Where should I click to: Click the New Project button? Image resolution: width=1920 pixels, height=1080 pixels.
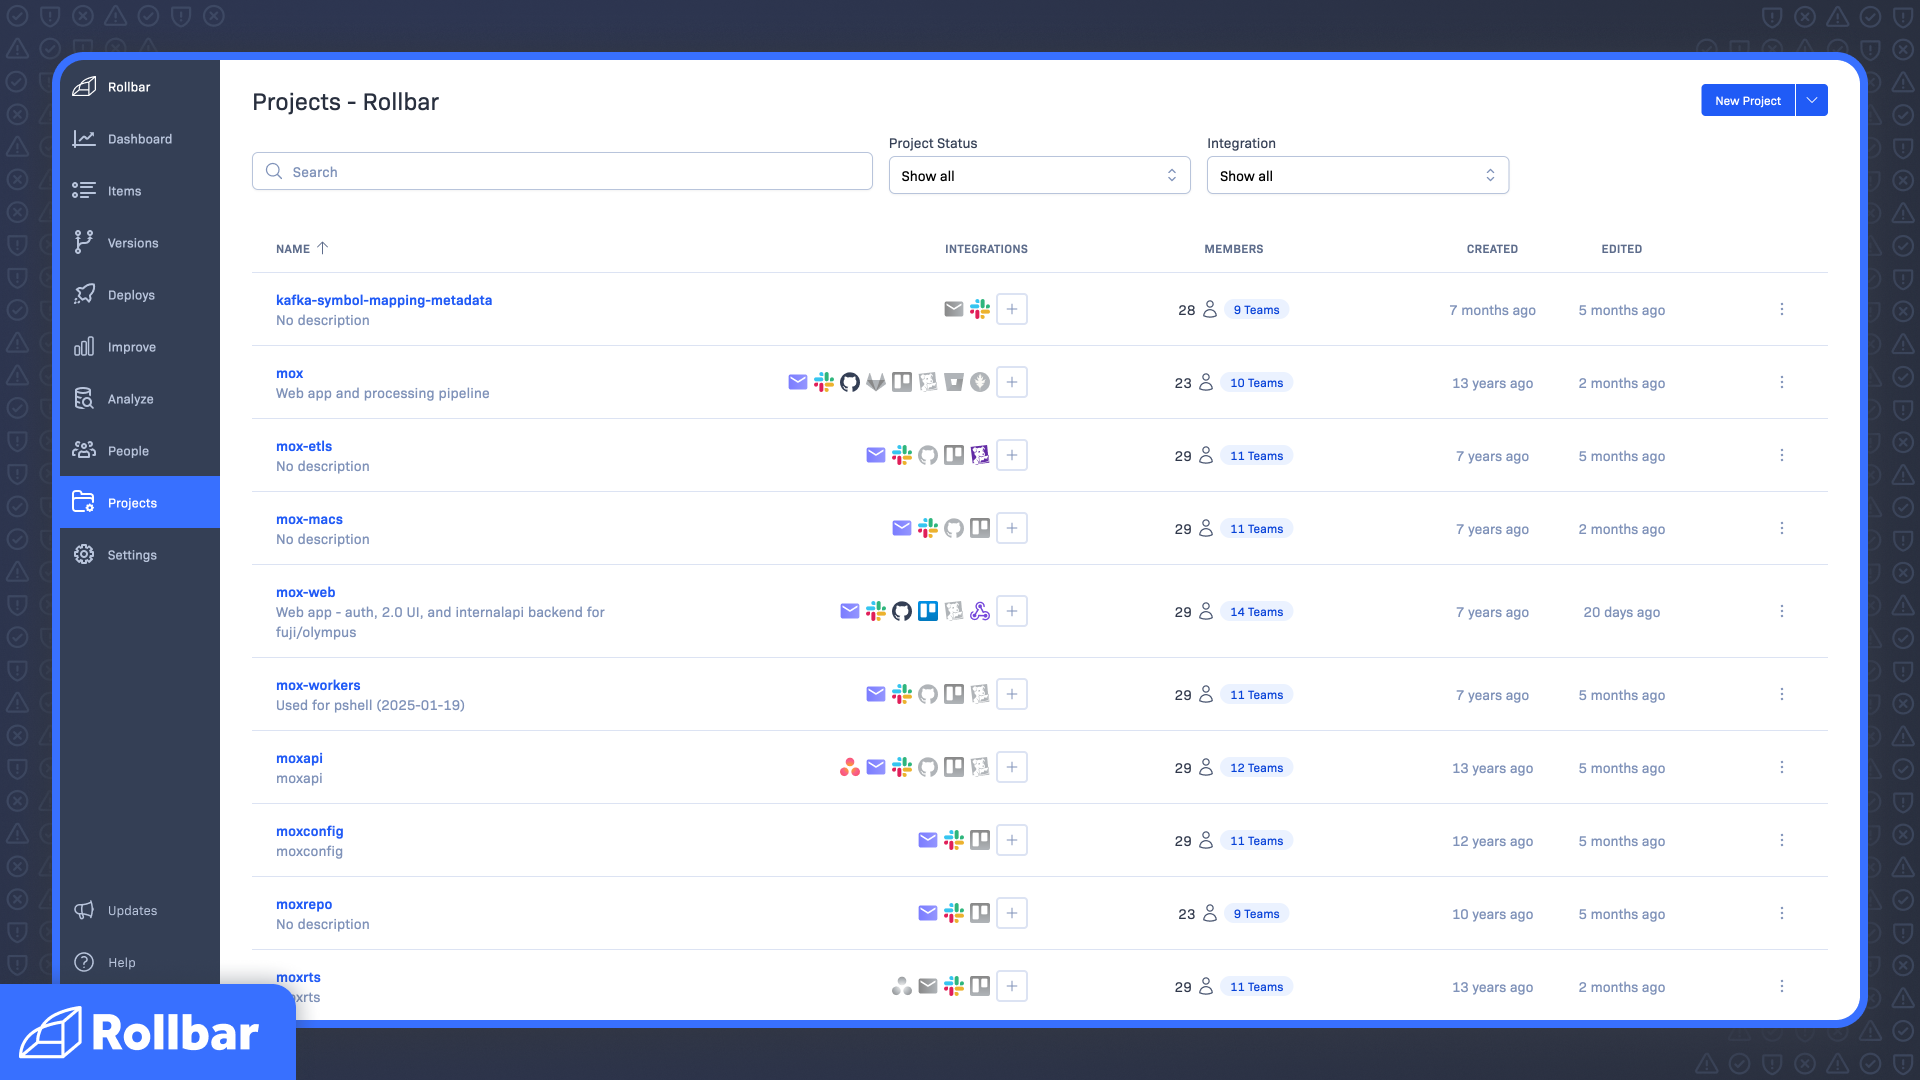pyautogui.click(x=1747, y=100)
